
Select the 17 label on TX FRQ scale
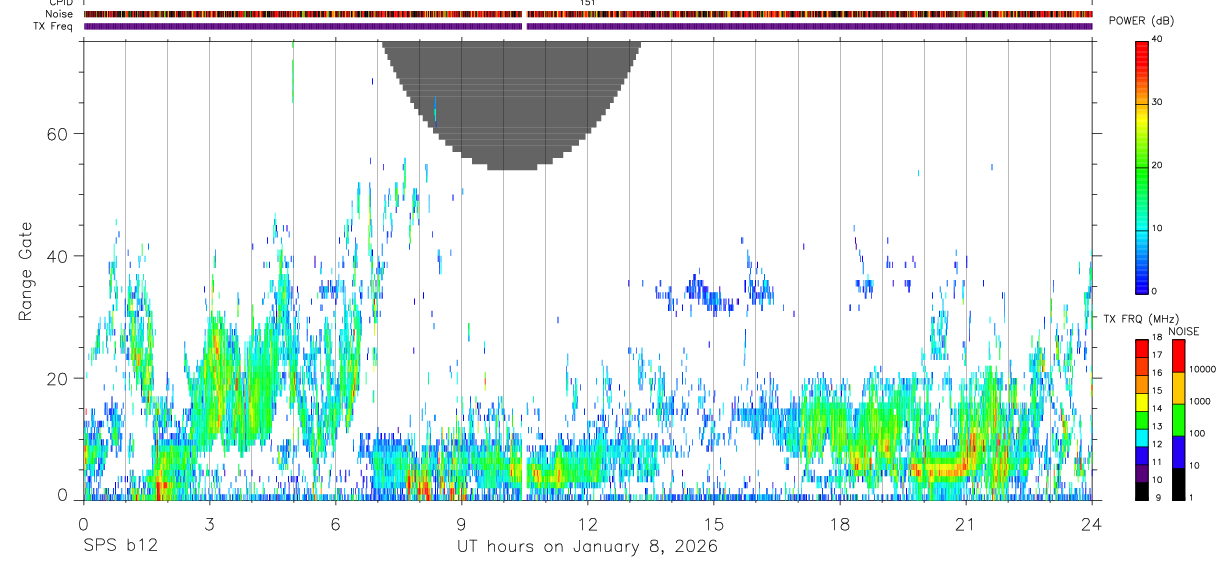[1157, 355]
